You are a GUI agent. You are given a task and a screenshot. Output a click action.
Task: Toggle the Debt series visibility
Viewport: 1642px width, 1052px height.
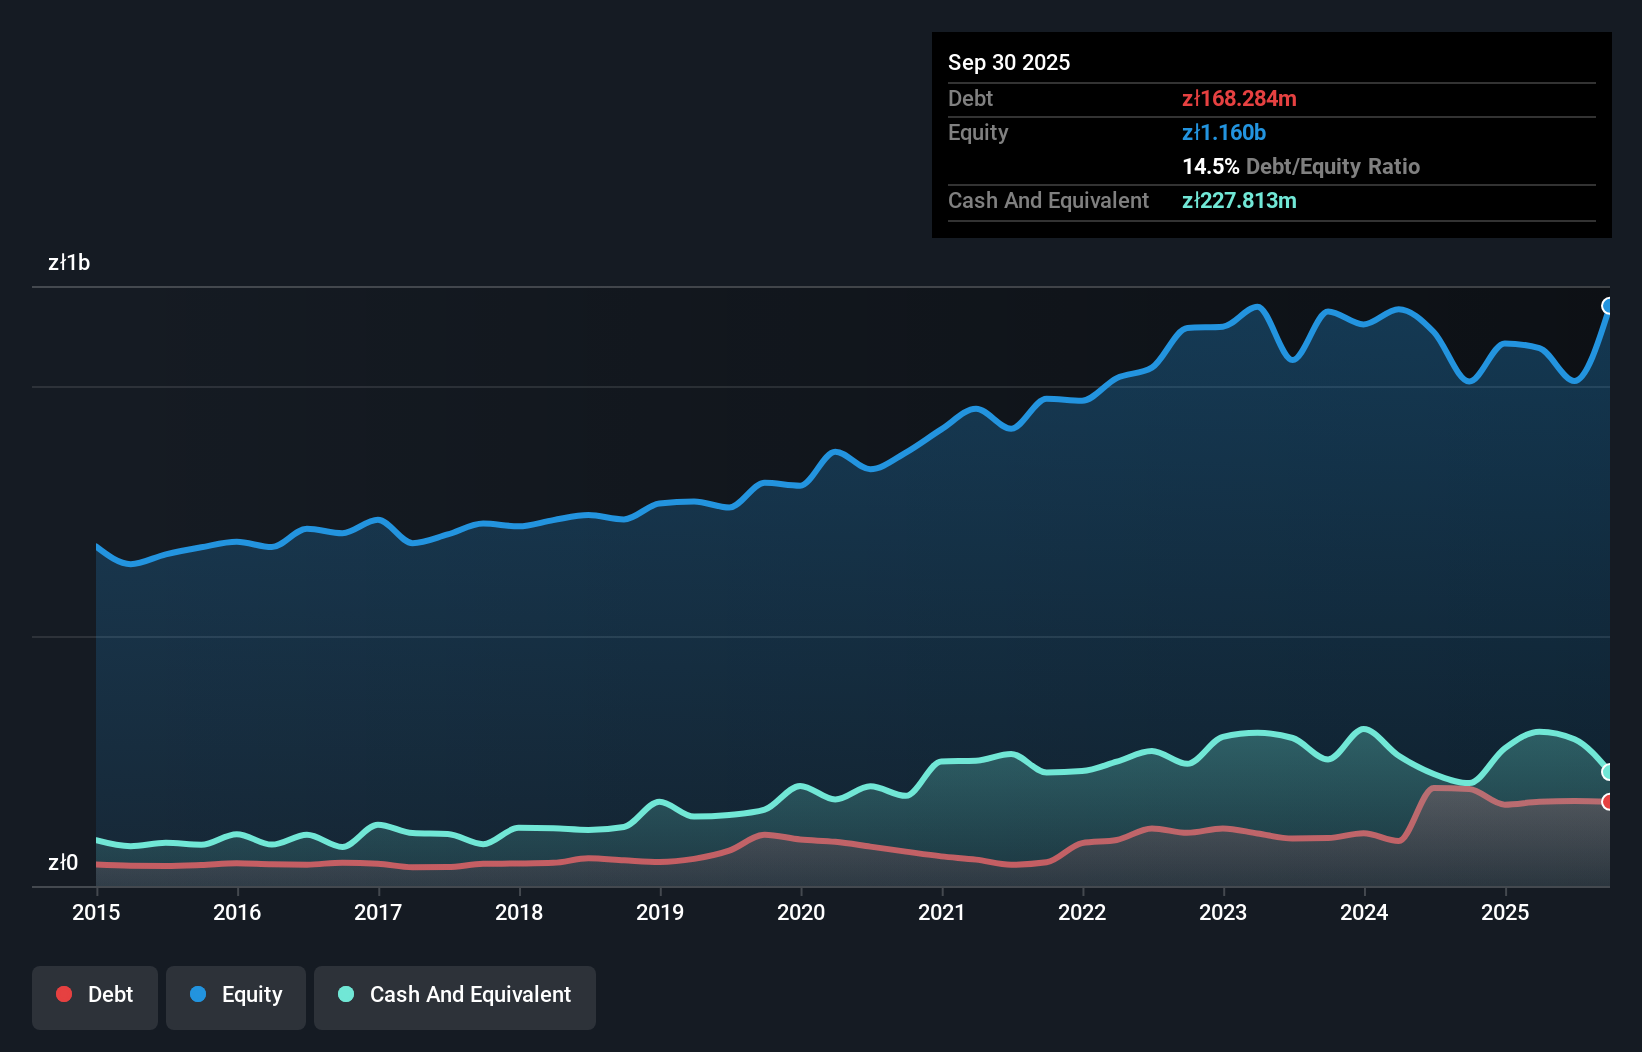click(95, 995)
